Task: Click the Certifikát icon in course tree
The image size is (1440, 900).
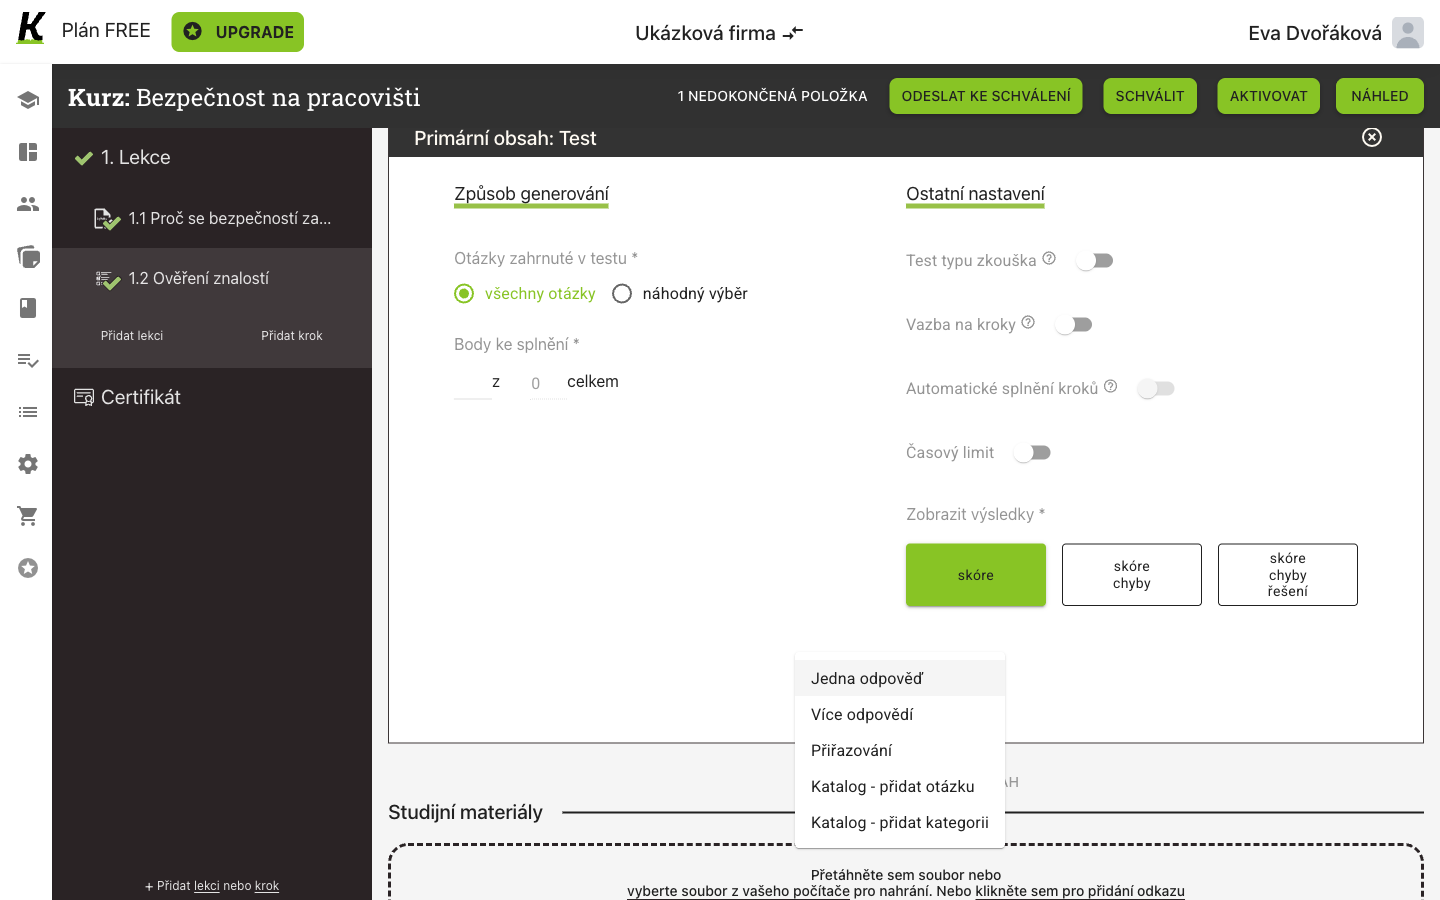Action: click(84, 398)
